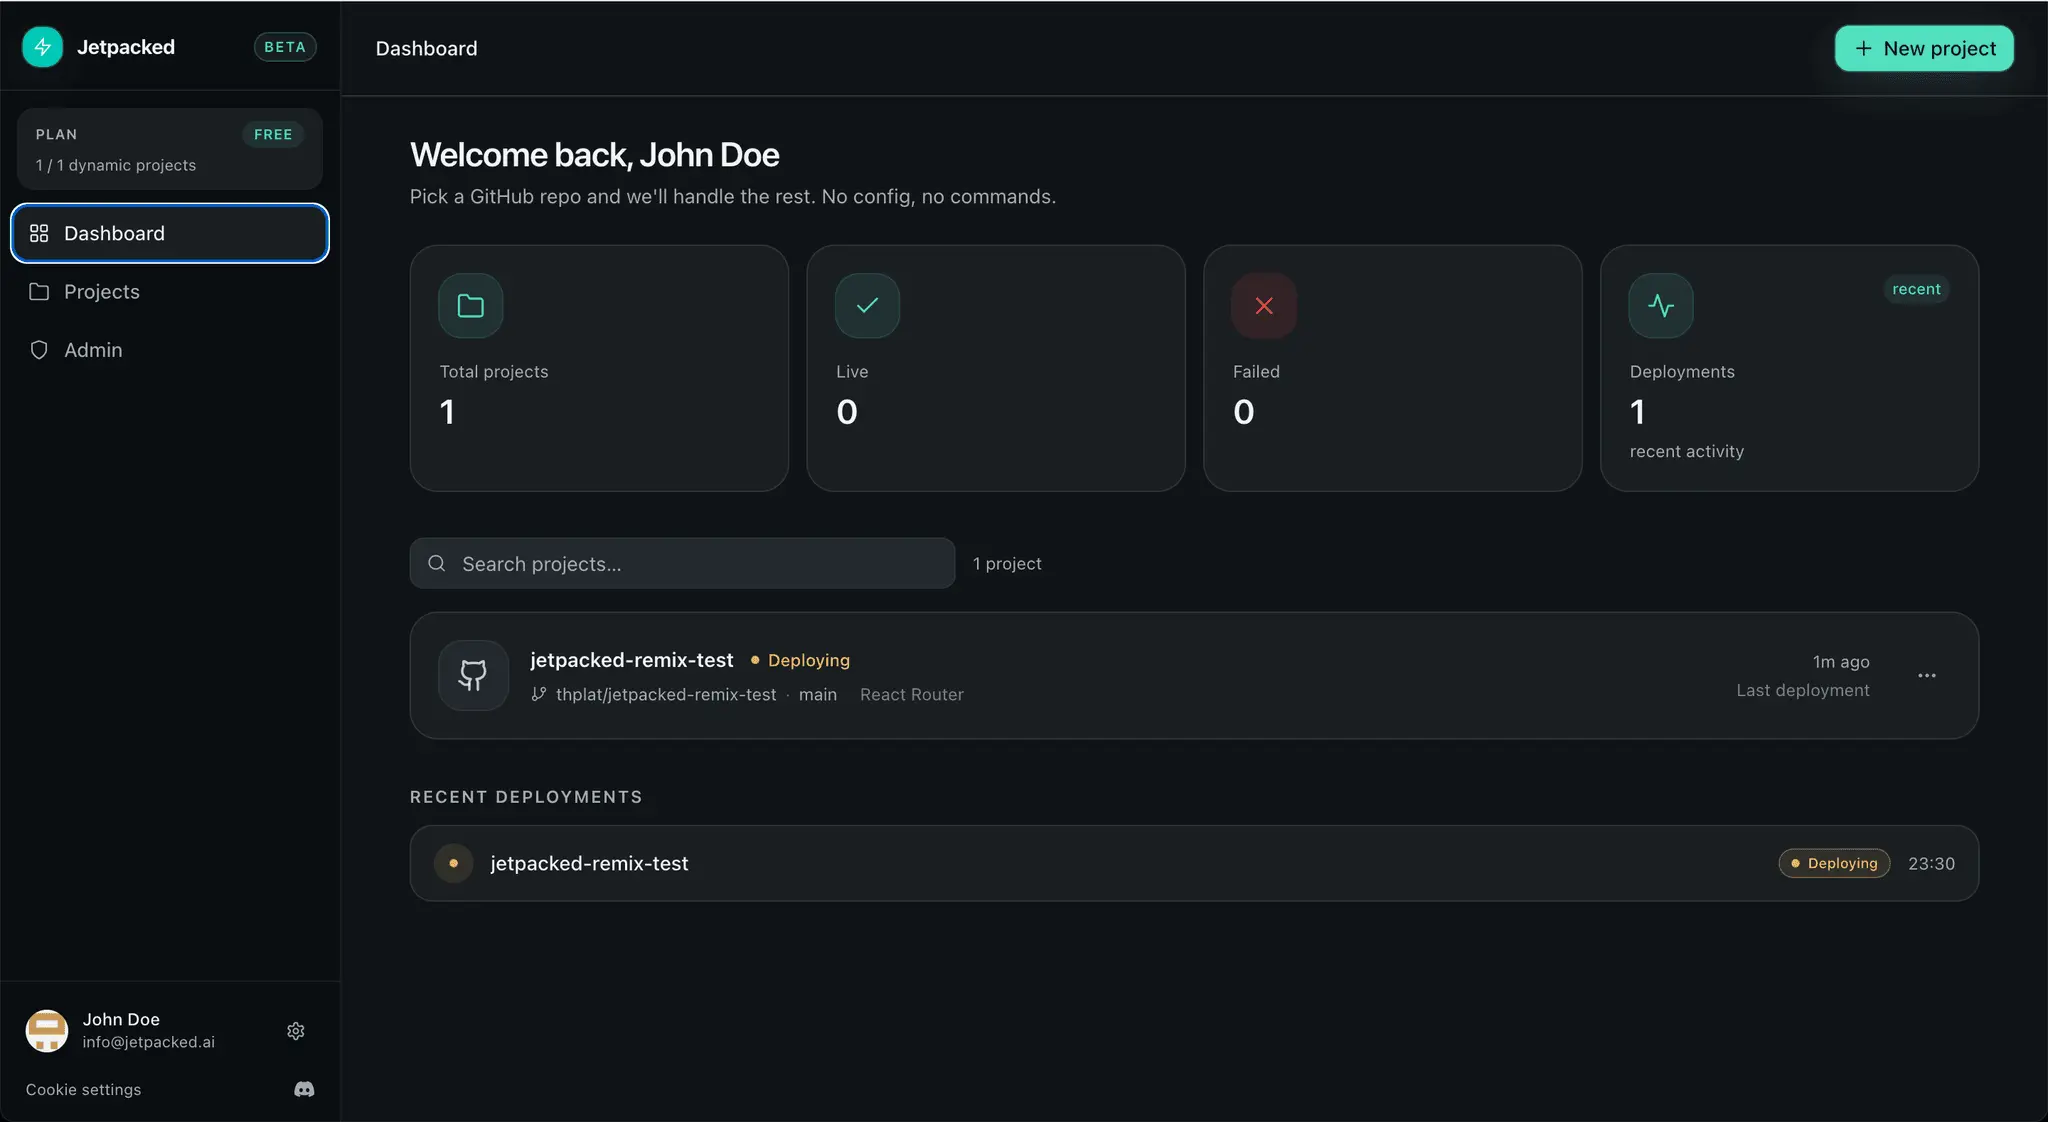Click info@jetpacked.ai email text

click(x=149, y=1042)
